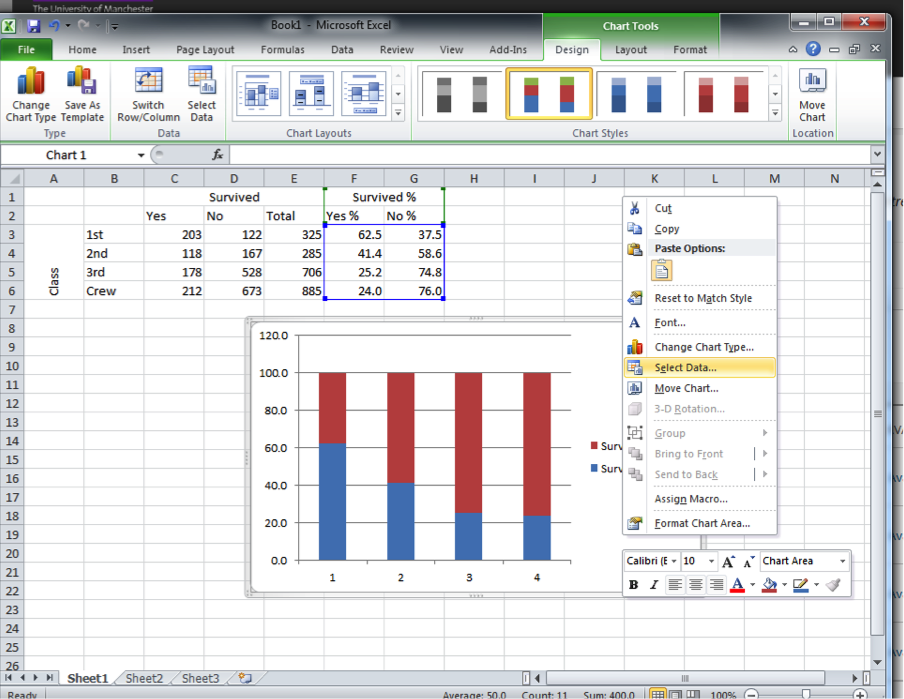
Task: Open Excel Help question mark icon
Action: (813, 49)
